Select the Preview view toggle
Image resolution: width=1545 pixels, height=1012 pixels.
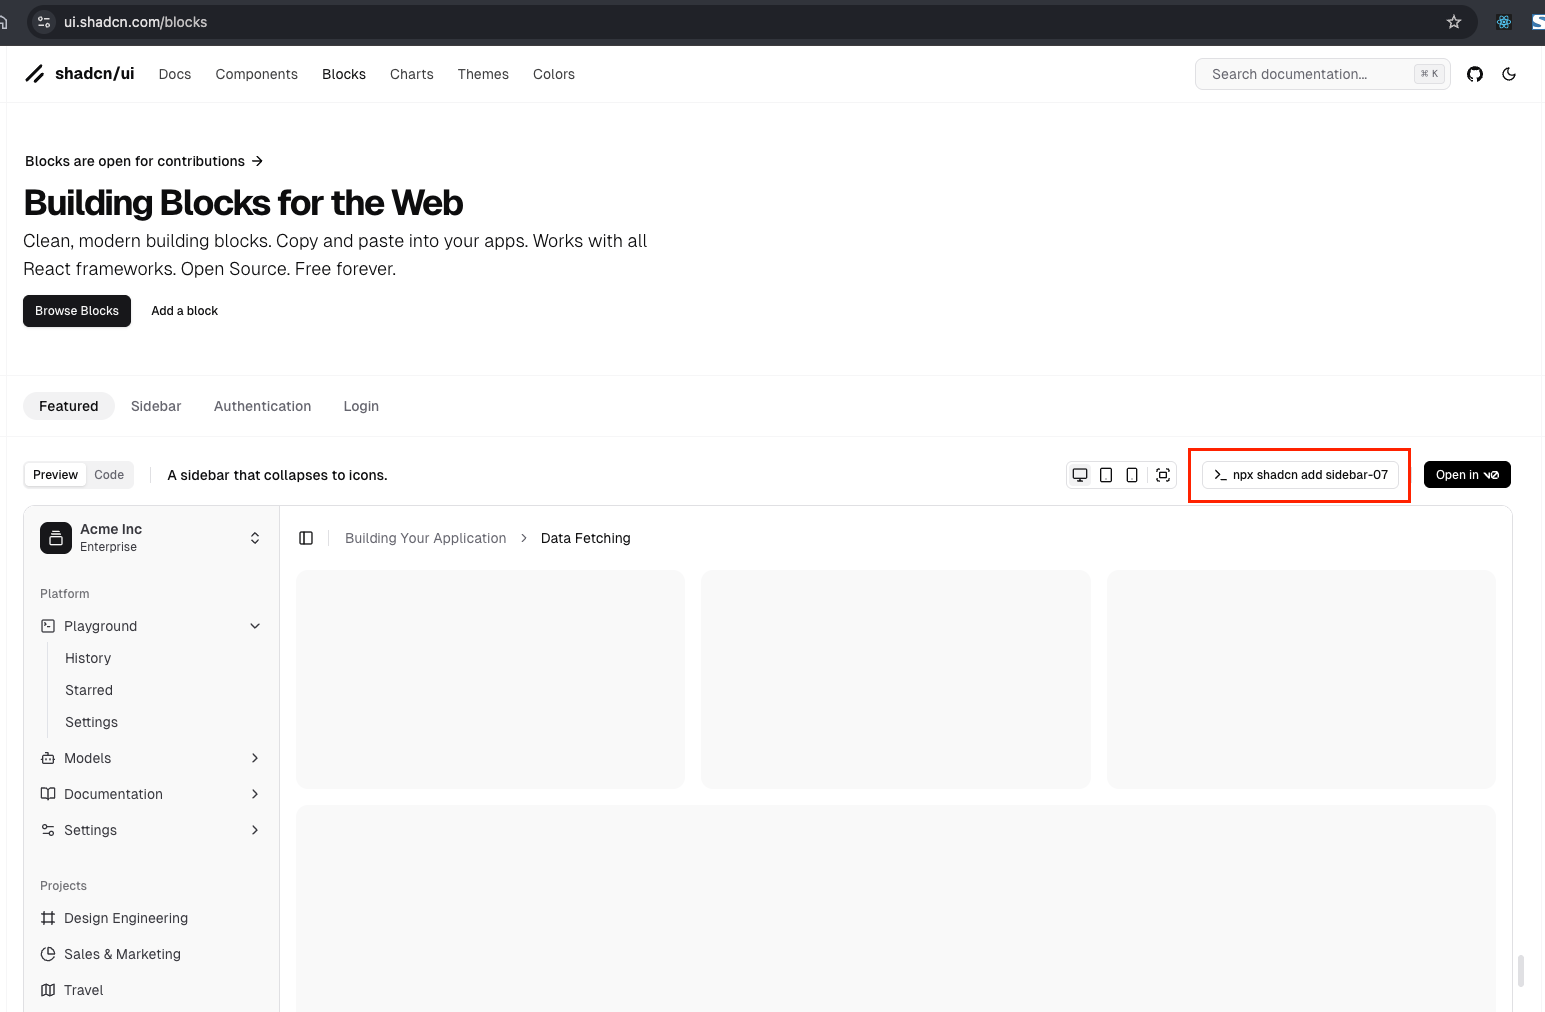[x=55, y=475]
